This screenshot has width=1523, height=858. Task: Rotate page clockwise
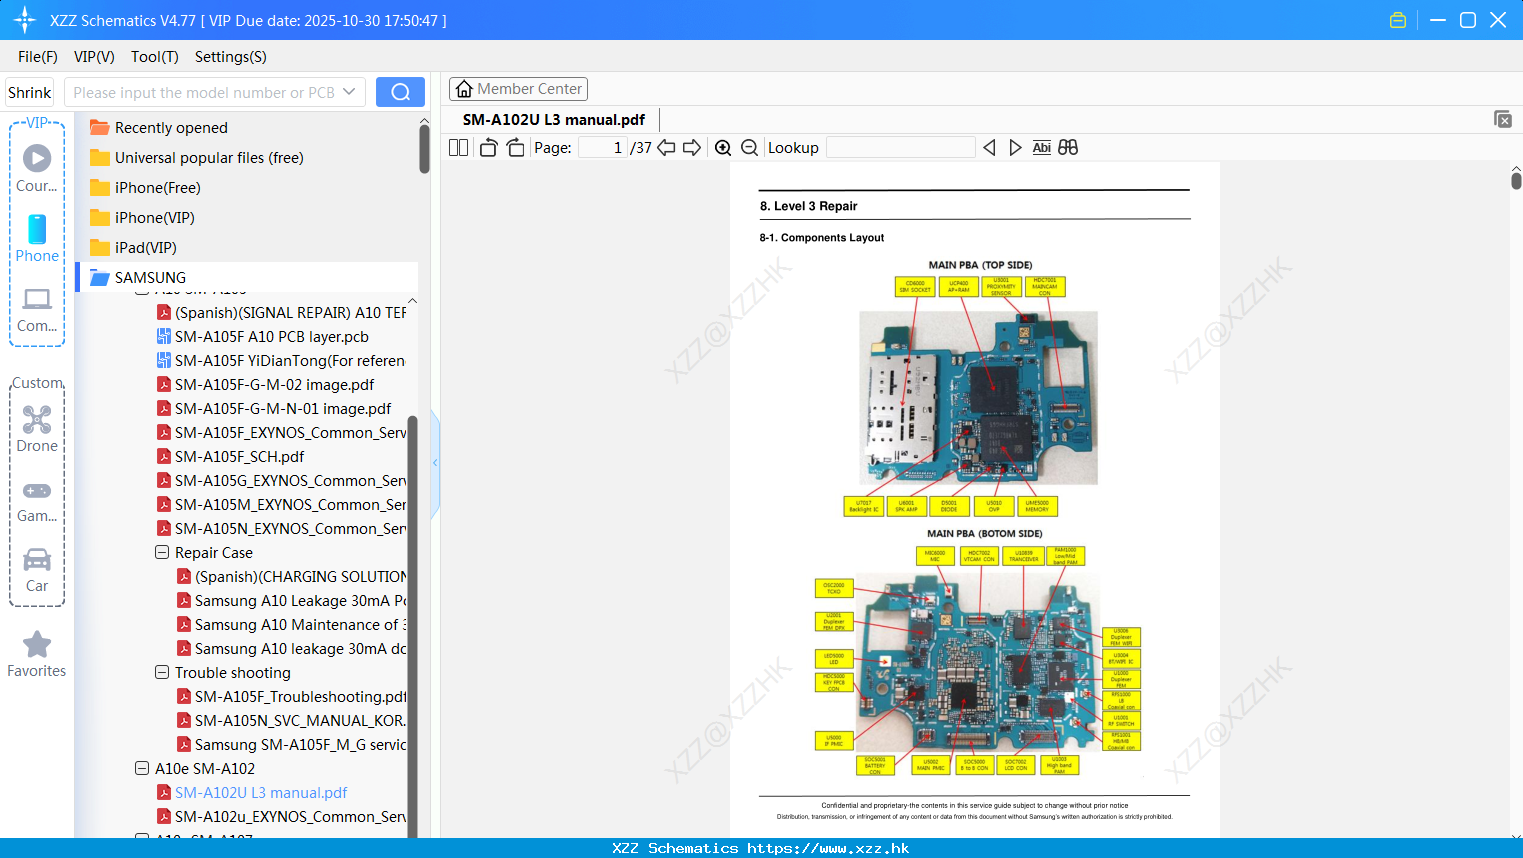tap(515, 148)
